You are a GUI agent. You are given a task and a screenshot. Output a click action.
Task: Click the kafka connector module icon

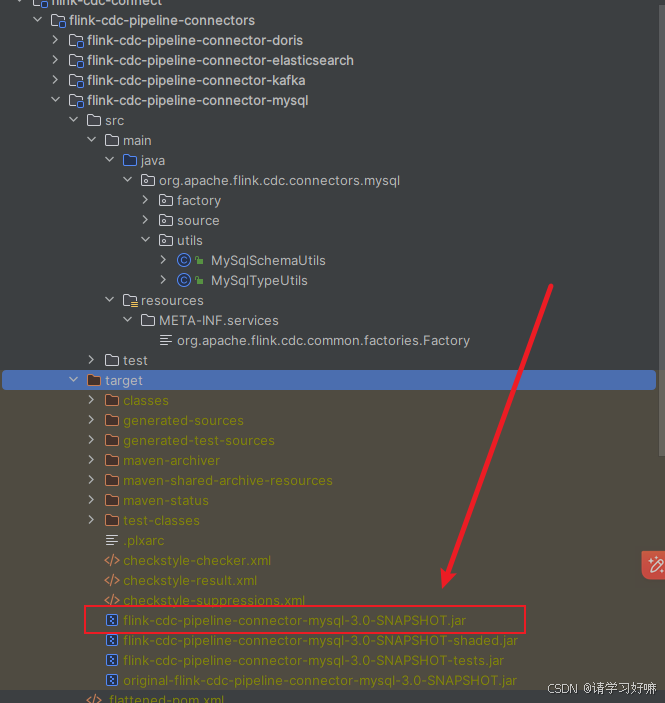point(76,81)
